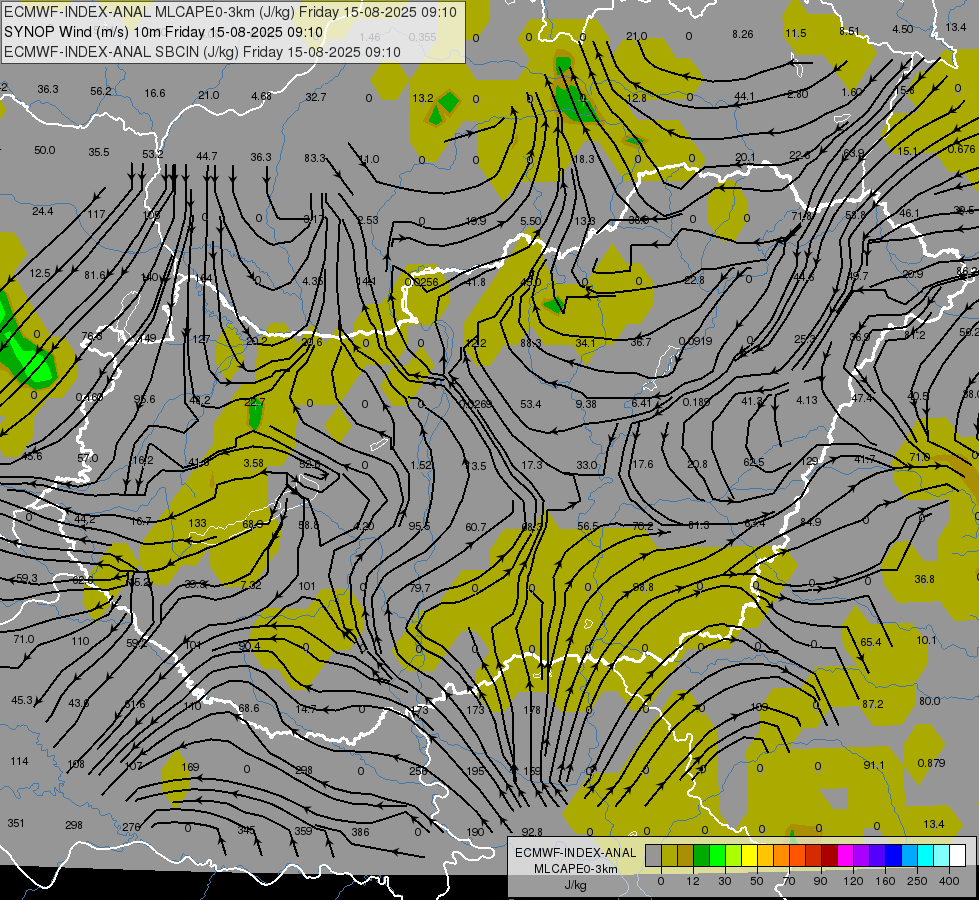This screenshot has height=900, width=979.
Task: Click the legend tick label 90
Action: click(x=820, y=881)
